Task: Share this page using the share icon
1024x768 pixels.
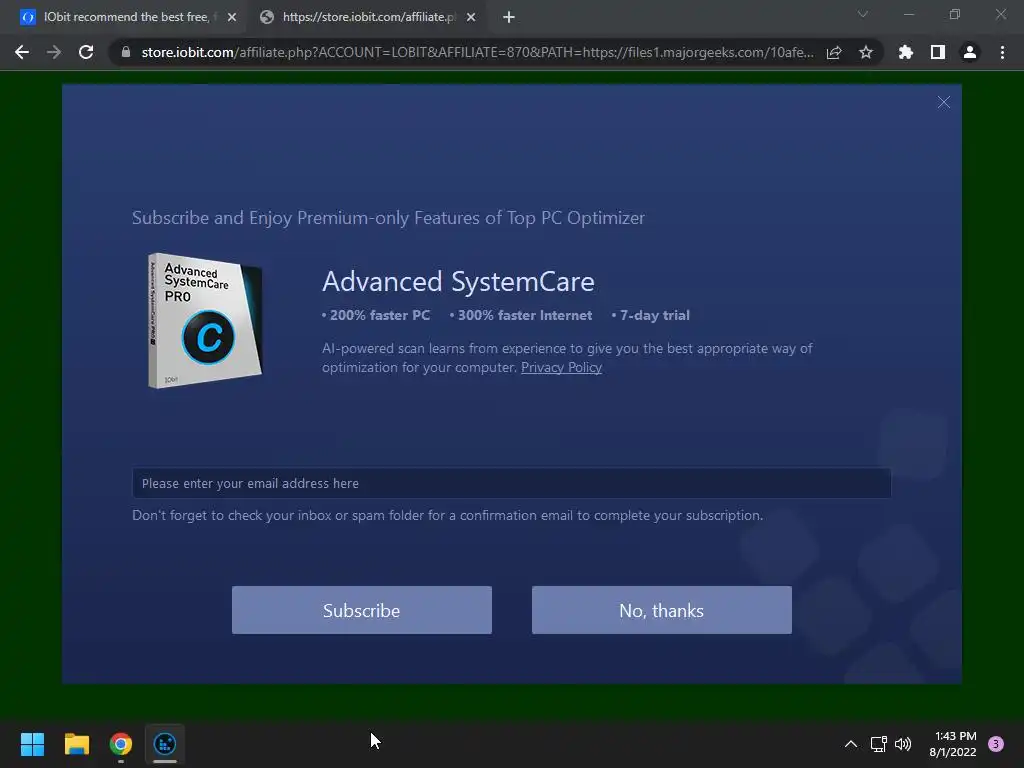Action: [834, 52]
